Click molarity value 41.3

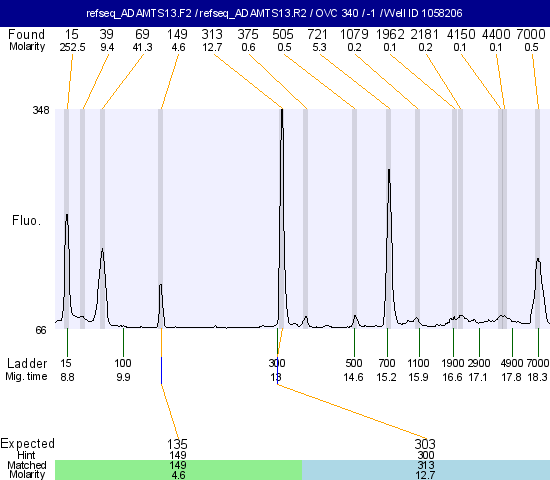pos(142,47)
